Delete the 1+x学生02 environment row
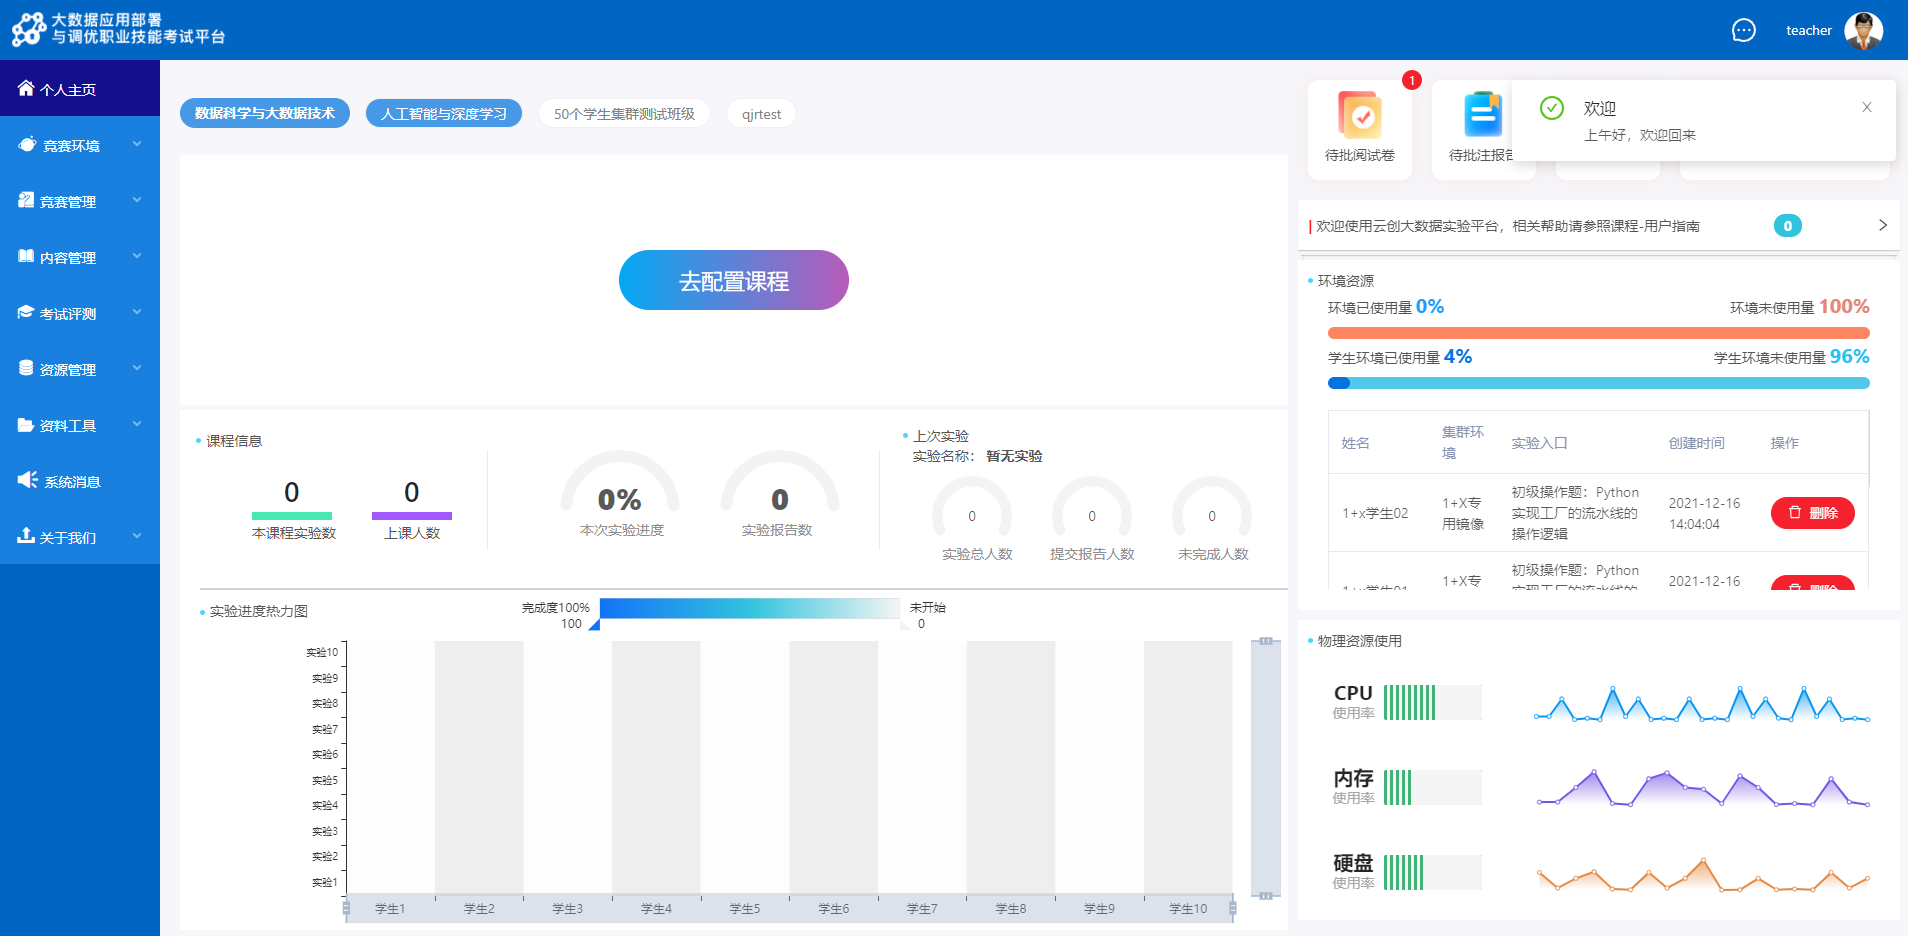The width and height of the screenshot is (1908, 936). tap(1812, 513)
